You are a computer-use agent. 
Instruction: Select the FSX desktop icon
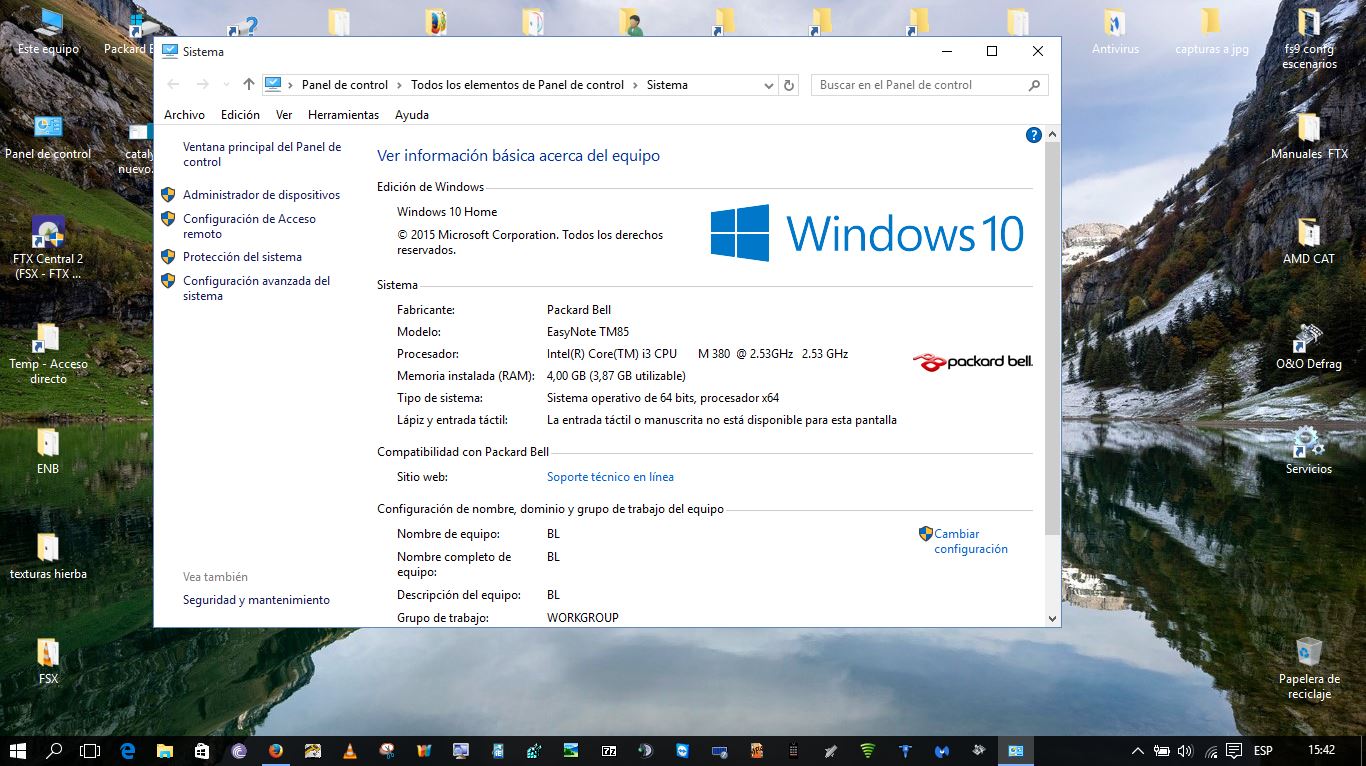pyautogui.click(x=48, y=662)
